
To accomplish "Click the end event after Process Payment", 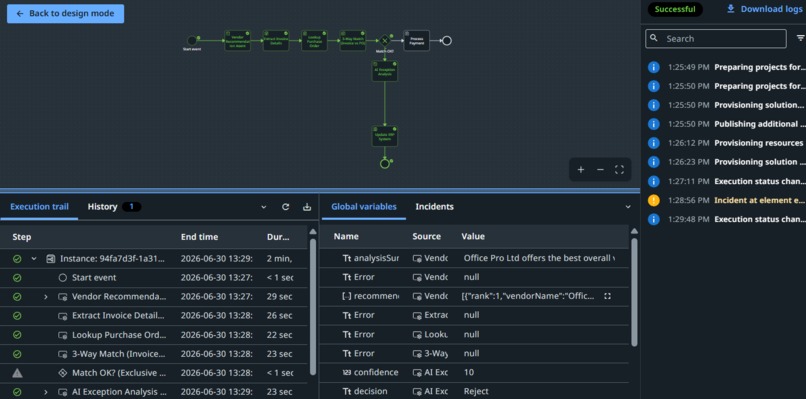I will (447, 41).
